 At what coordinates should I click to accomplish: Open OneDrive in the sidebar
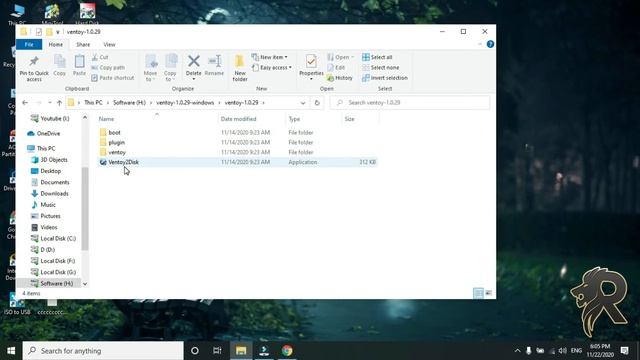click(x=44, y=133)
